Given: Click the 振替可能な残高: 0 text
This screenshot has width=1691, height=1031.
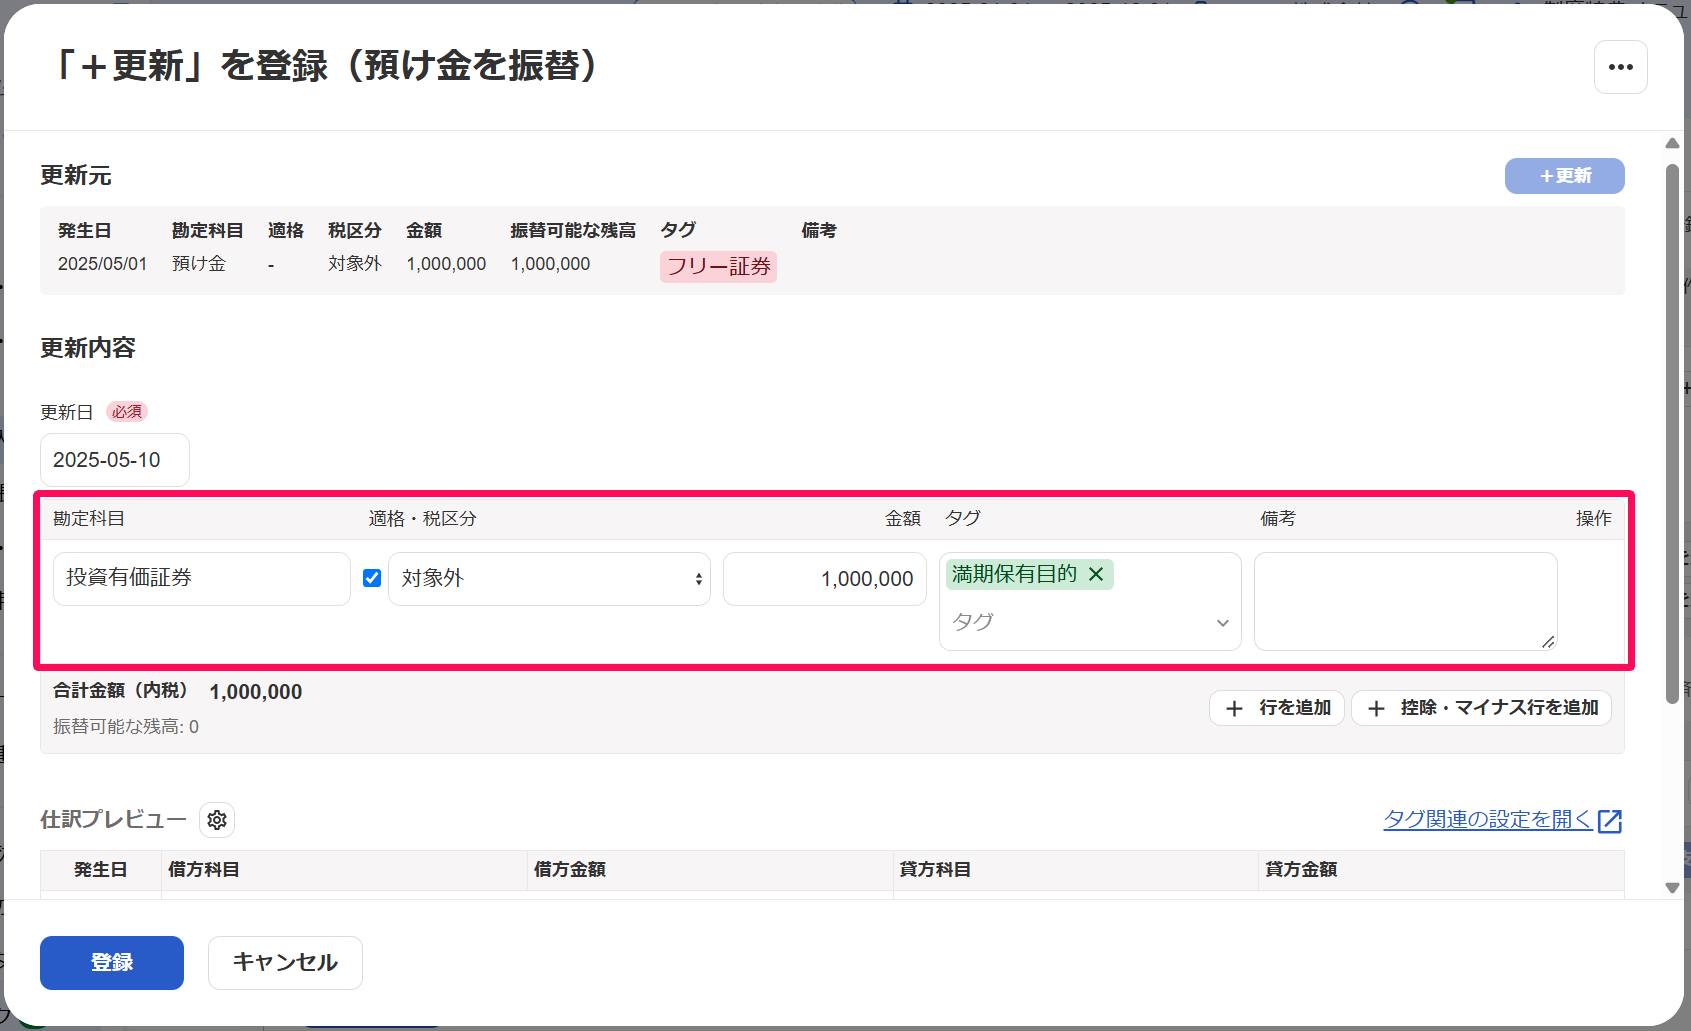Looking at the screenshot, I should click(x=126, y=727).
